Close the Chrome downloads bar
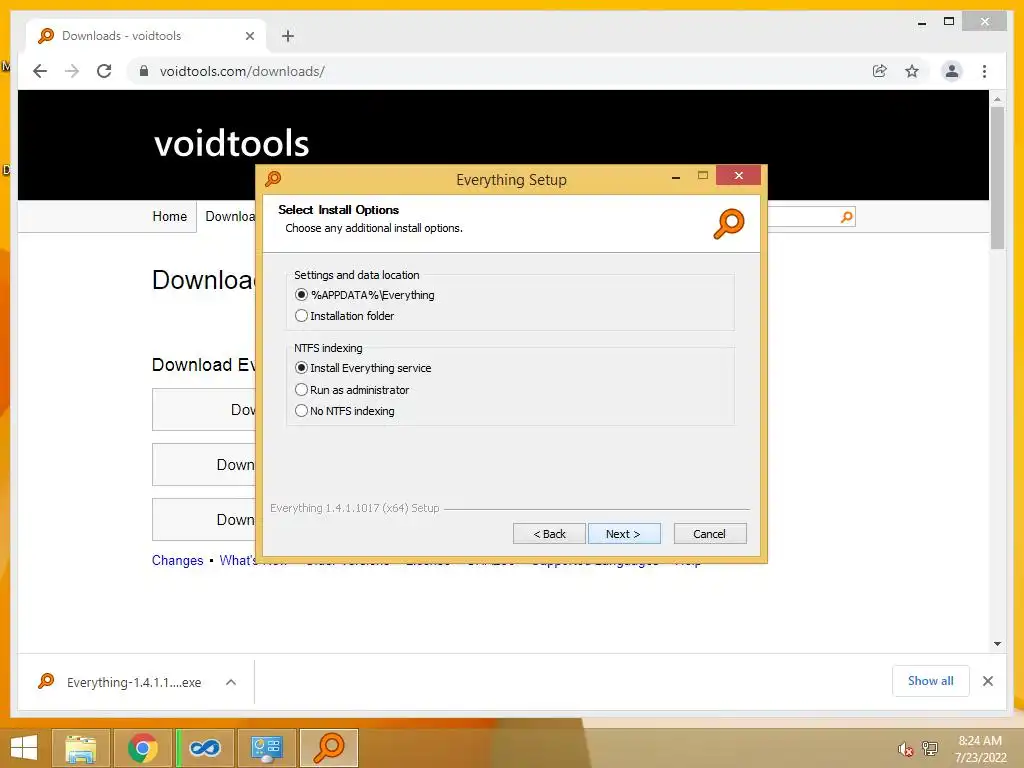This screenshot has width=1024, height=768. (988, 681)
